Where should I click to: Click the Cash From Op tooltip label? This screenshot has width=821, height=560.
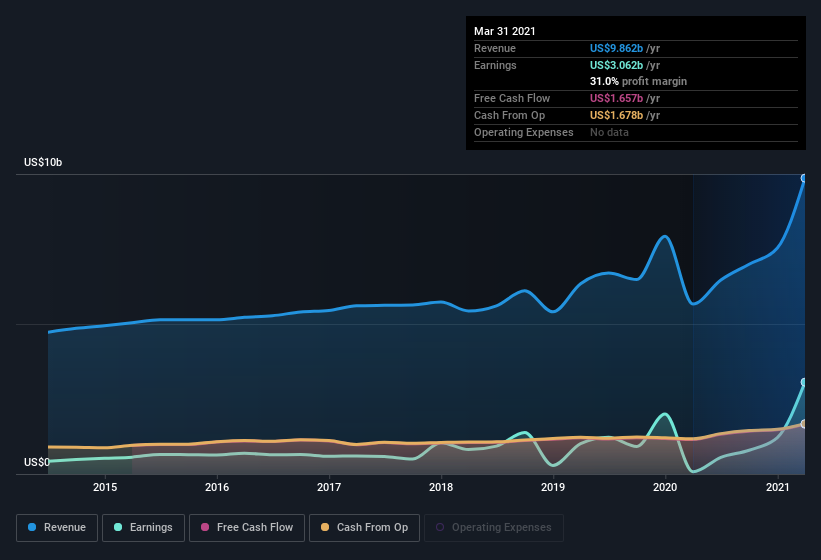(509, 115)
